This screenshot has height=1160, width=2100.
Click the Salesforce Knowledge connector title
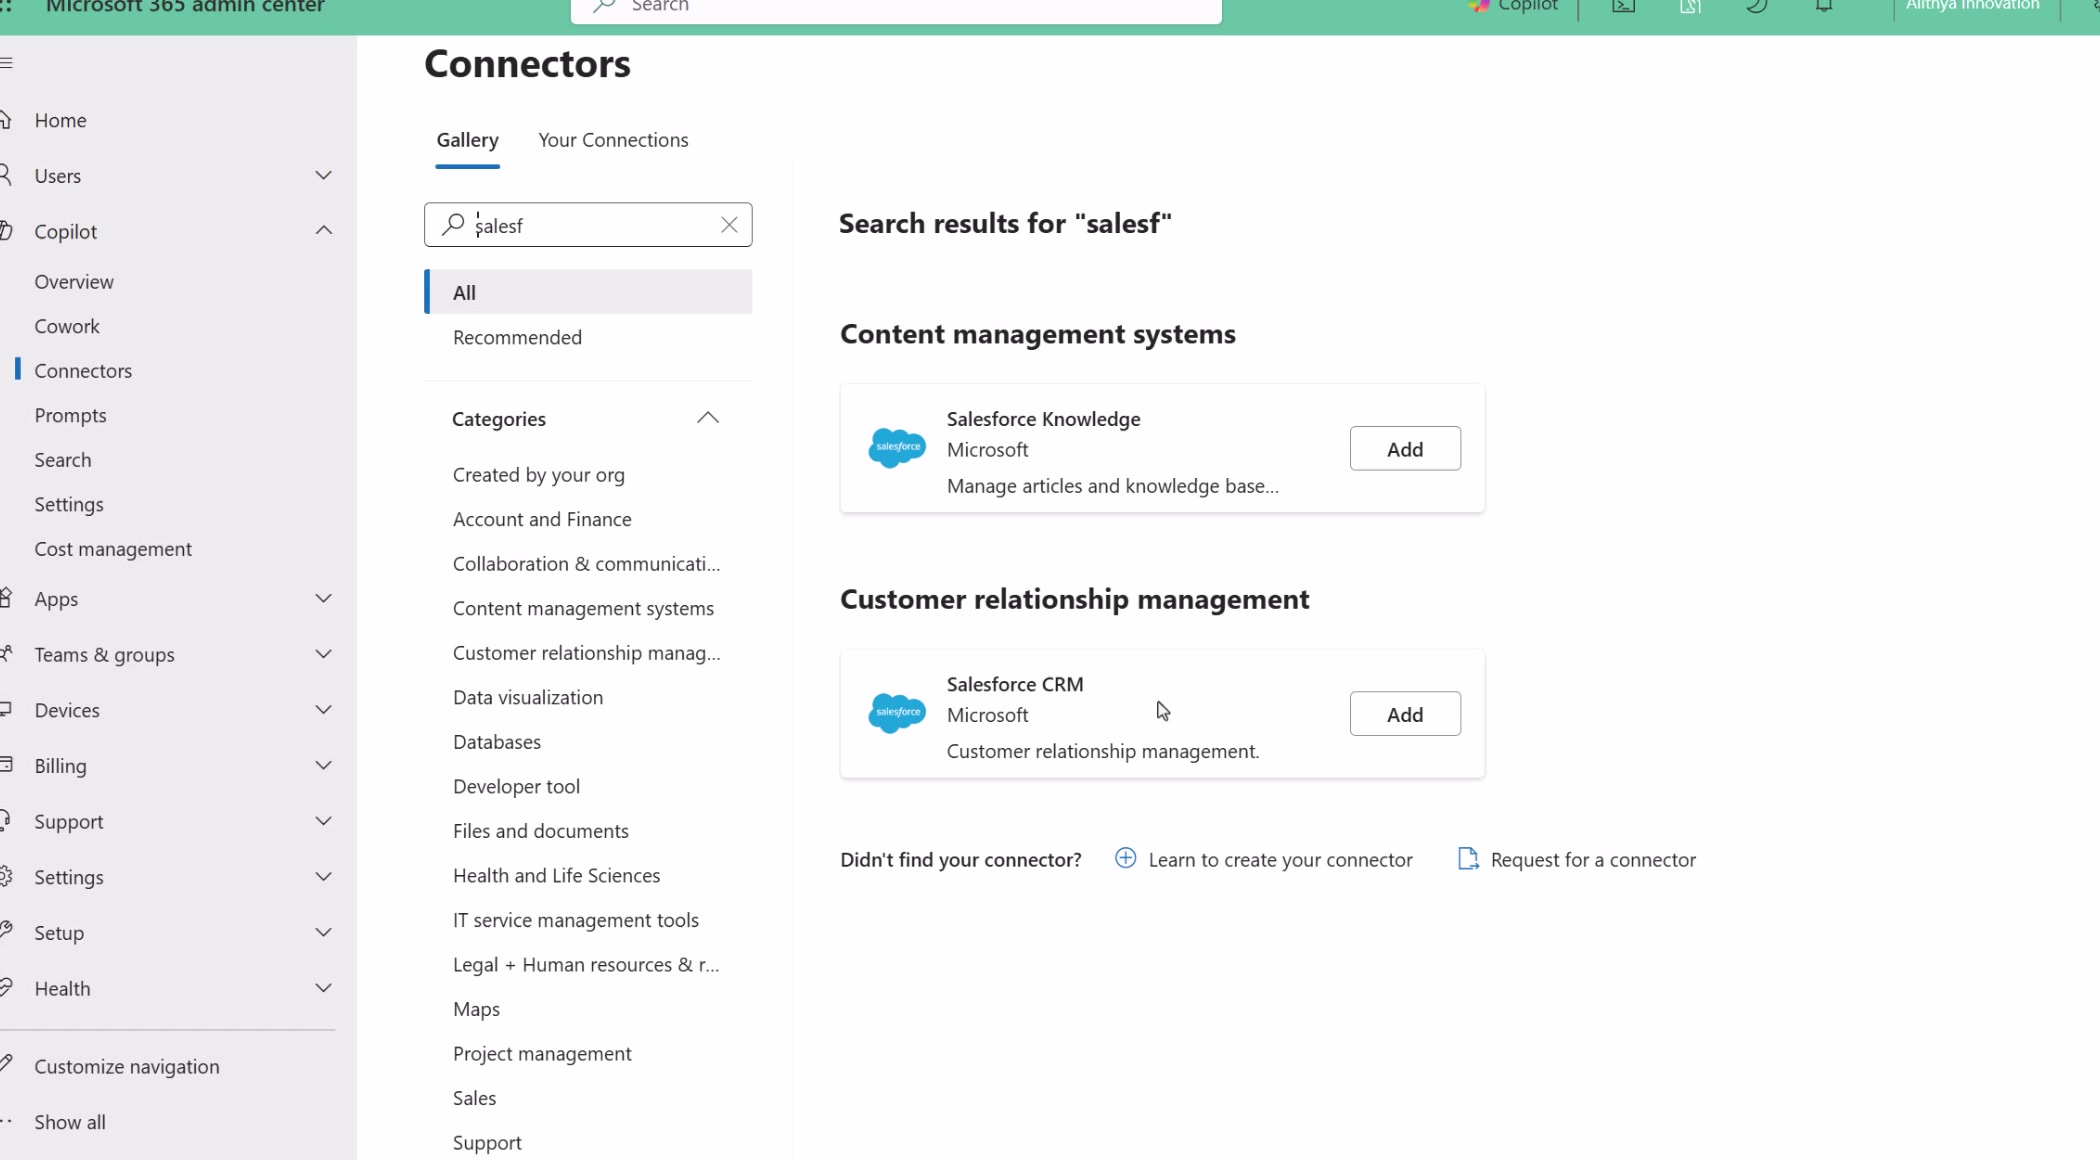[1043, 419]
